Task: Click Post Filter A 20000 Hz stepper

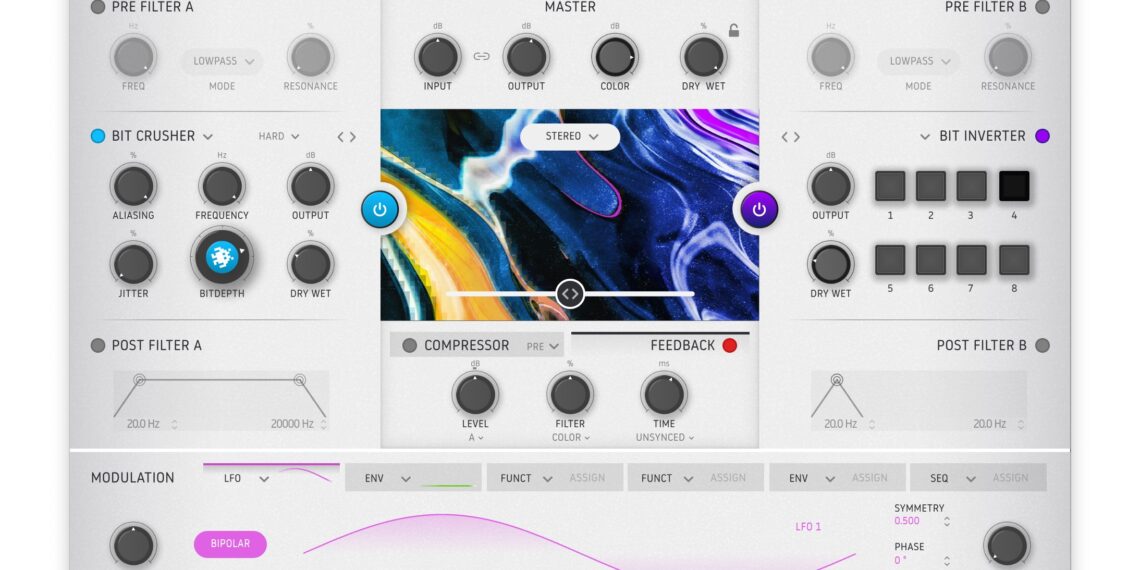Action: pos(324,424)
